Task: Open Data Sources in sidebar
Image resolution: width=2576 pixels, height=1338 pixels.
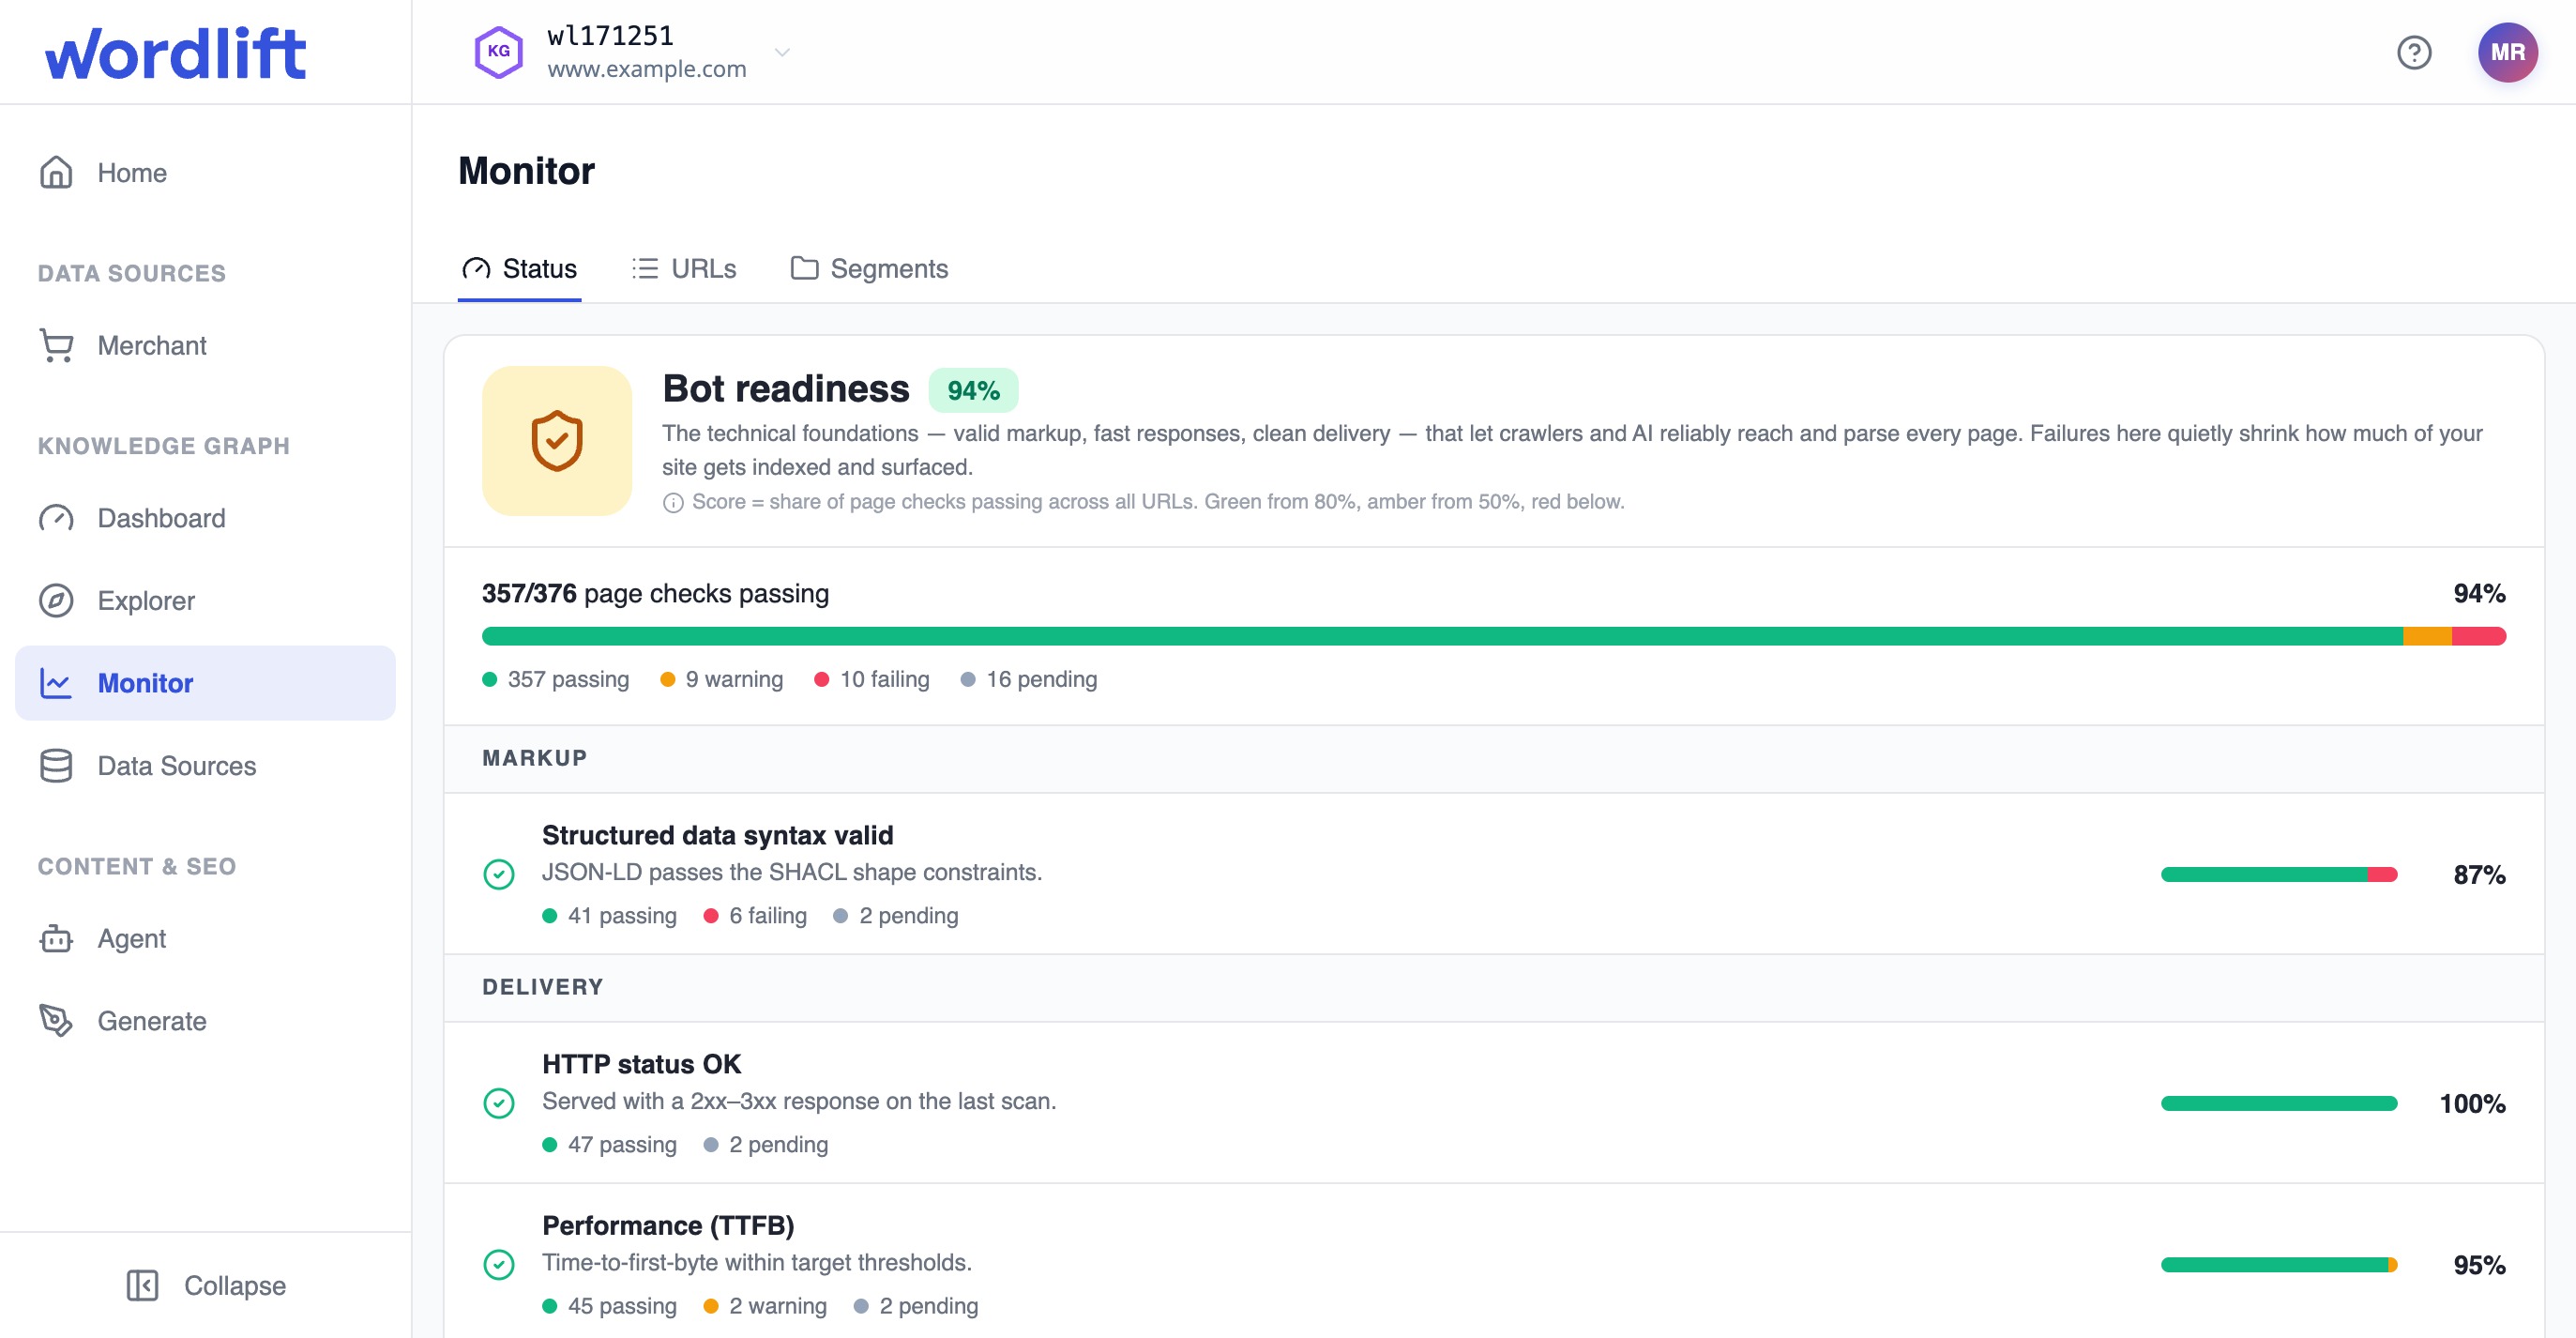Action: pyautogui.click(x=205, y=765)
